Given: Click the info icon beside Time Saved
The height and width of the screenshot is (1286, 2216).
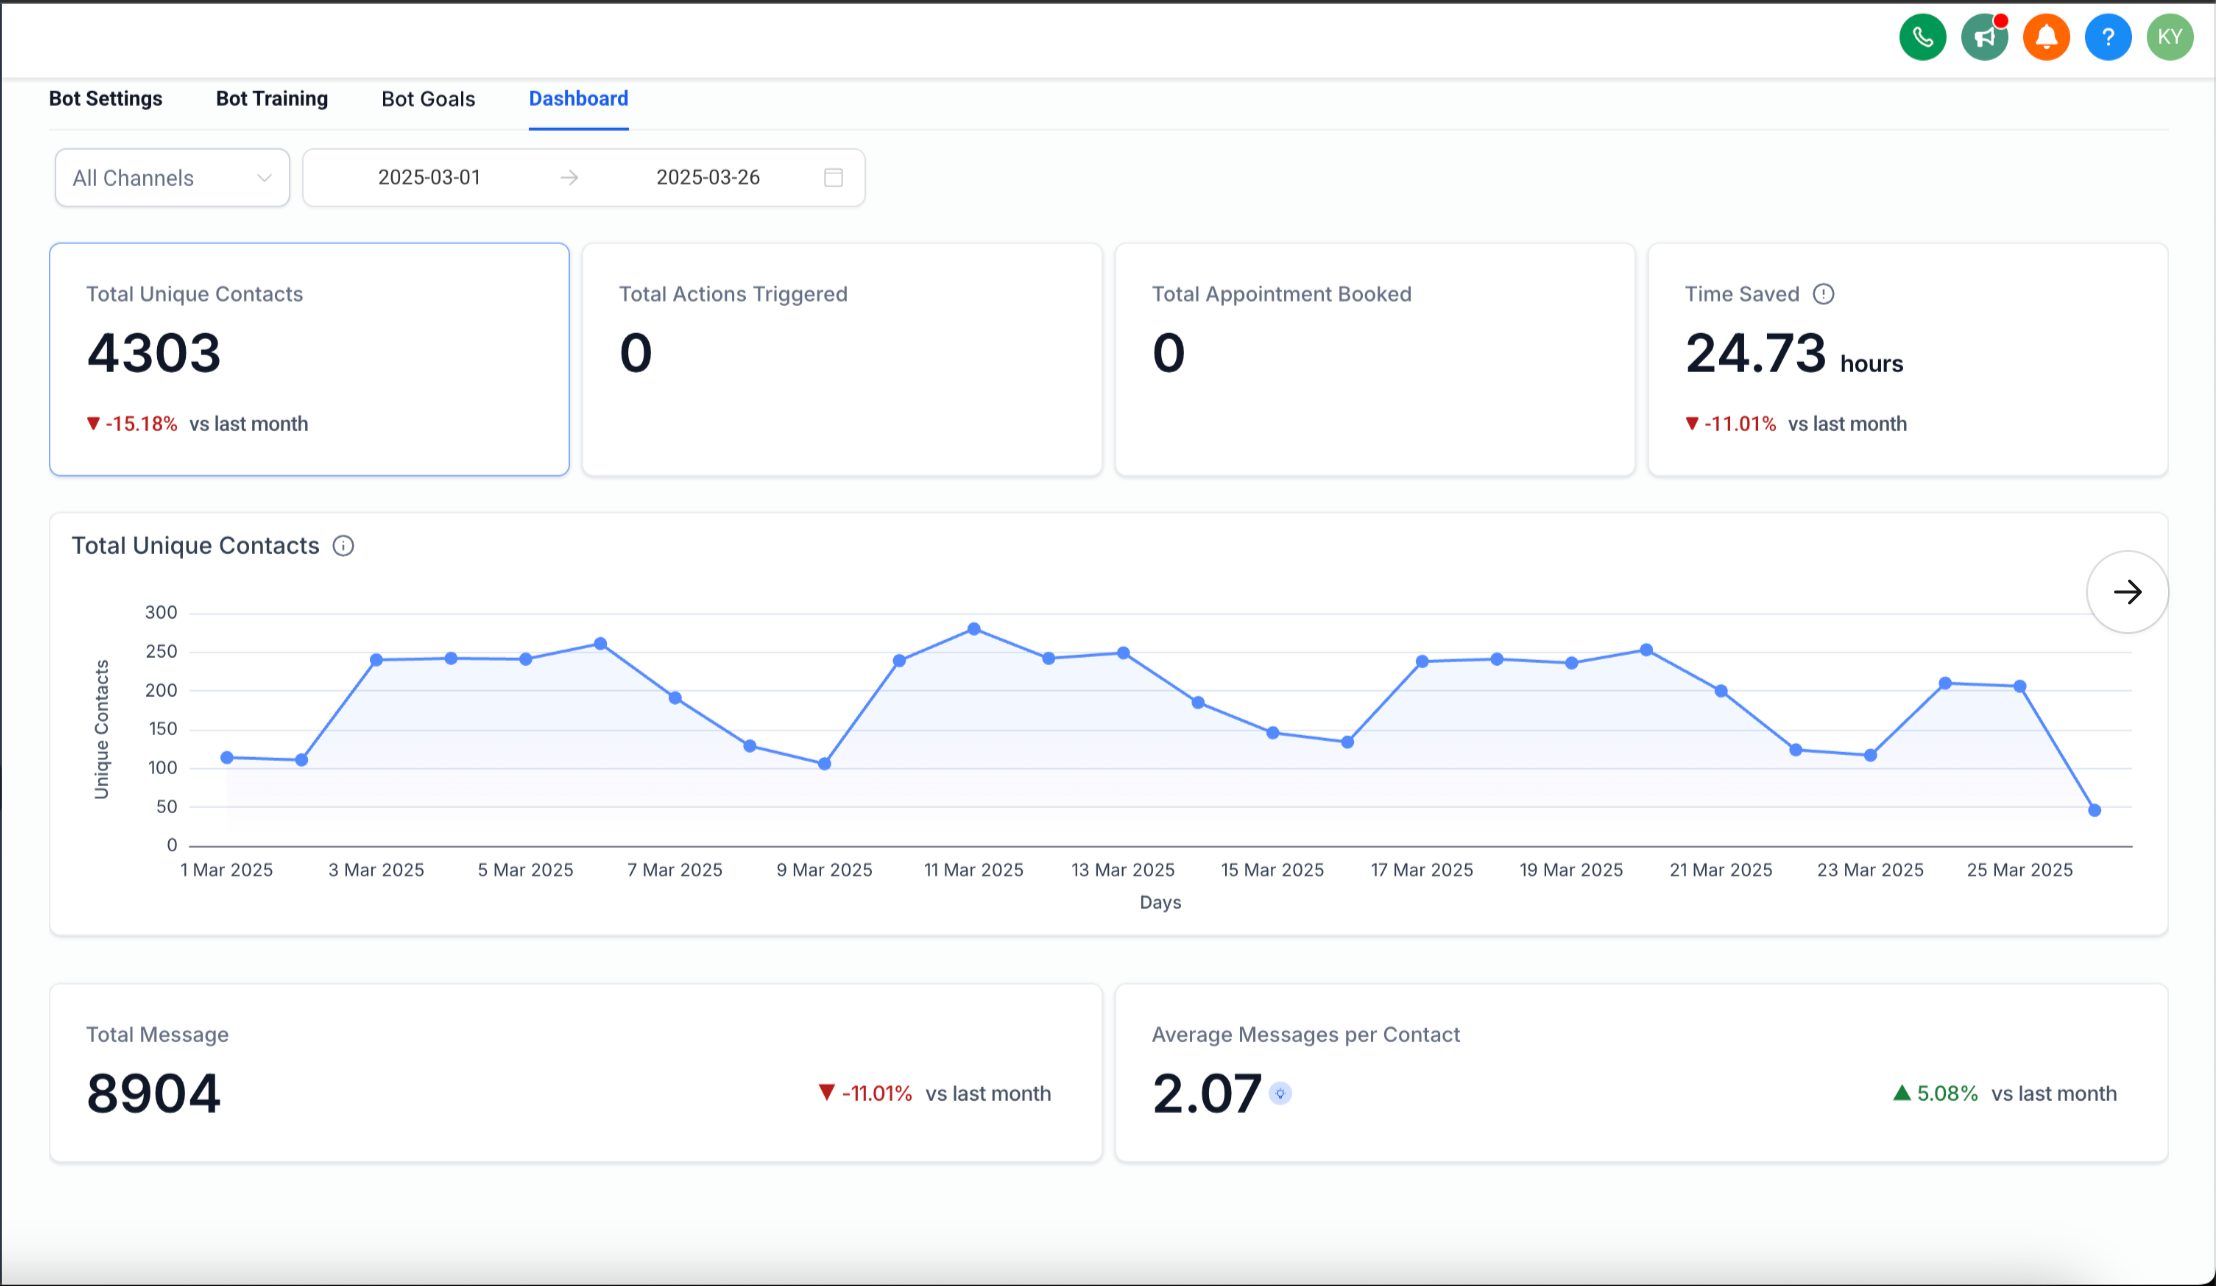Looking at the screenshot, I should point(1823,293).
